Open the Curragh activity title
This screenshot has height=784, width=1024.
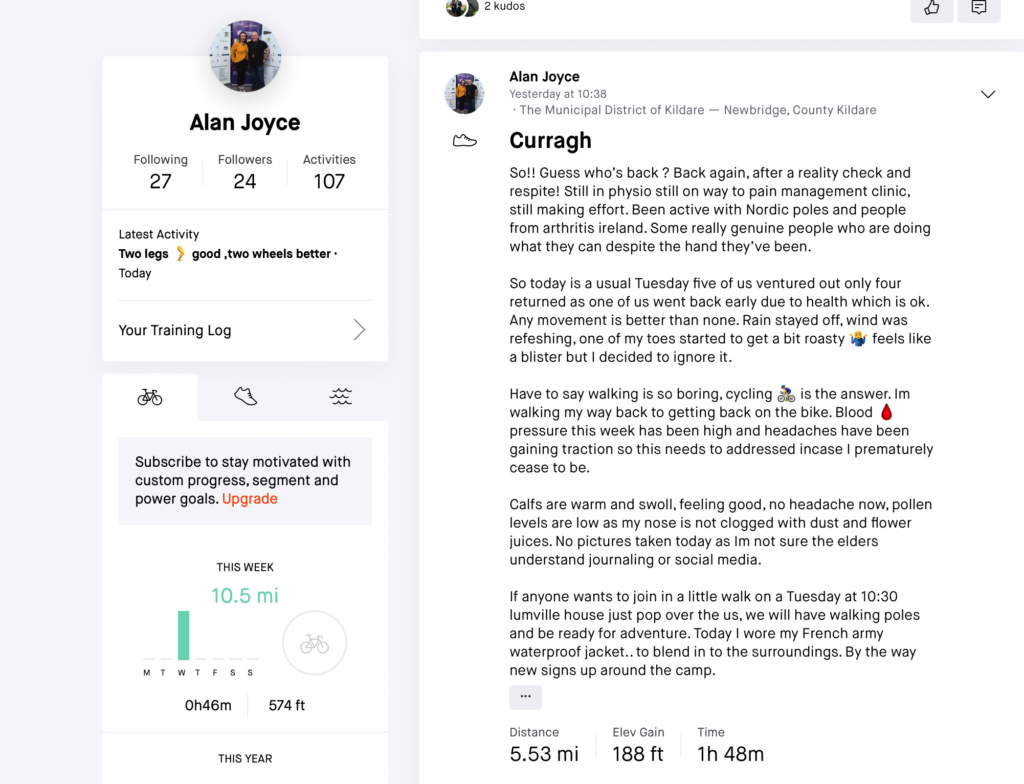[551, 140]
